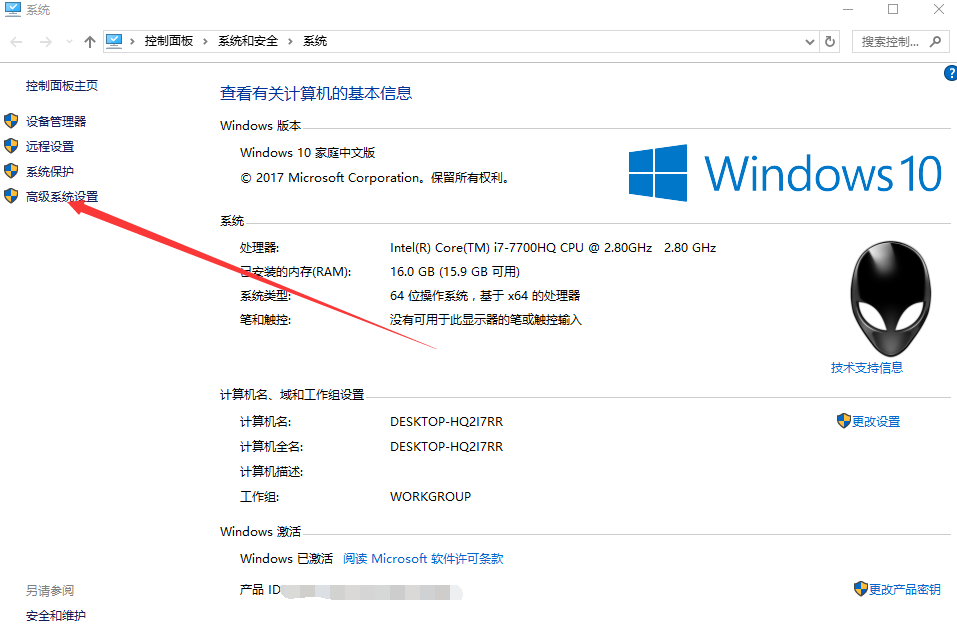Select 没有可用于此显示器的笔或触控输入 text
This screenshot has width=957, height=642.
point(486,320)
